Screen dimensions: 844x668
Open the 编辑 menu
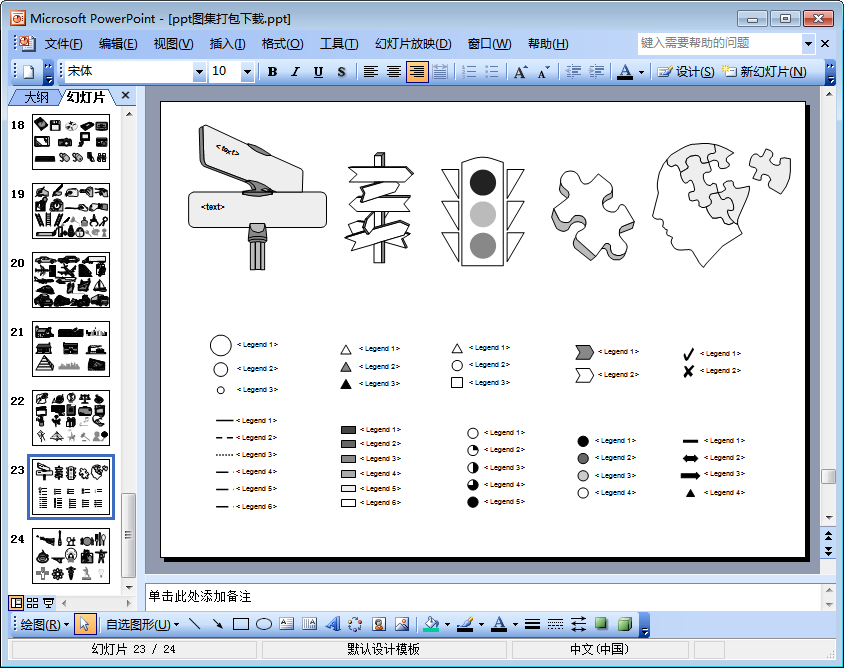tap(118, 44)
